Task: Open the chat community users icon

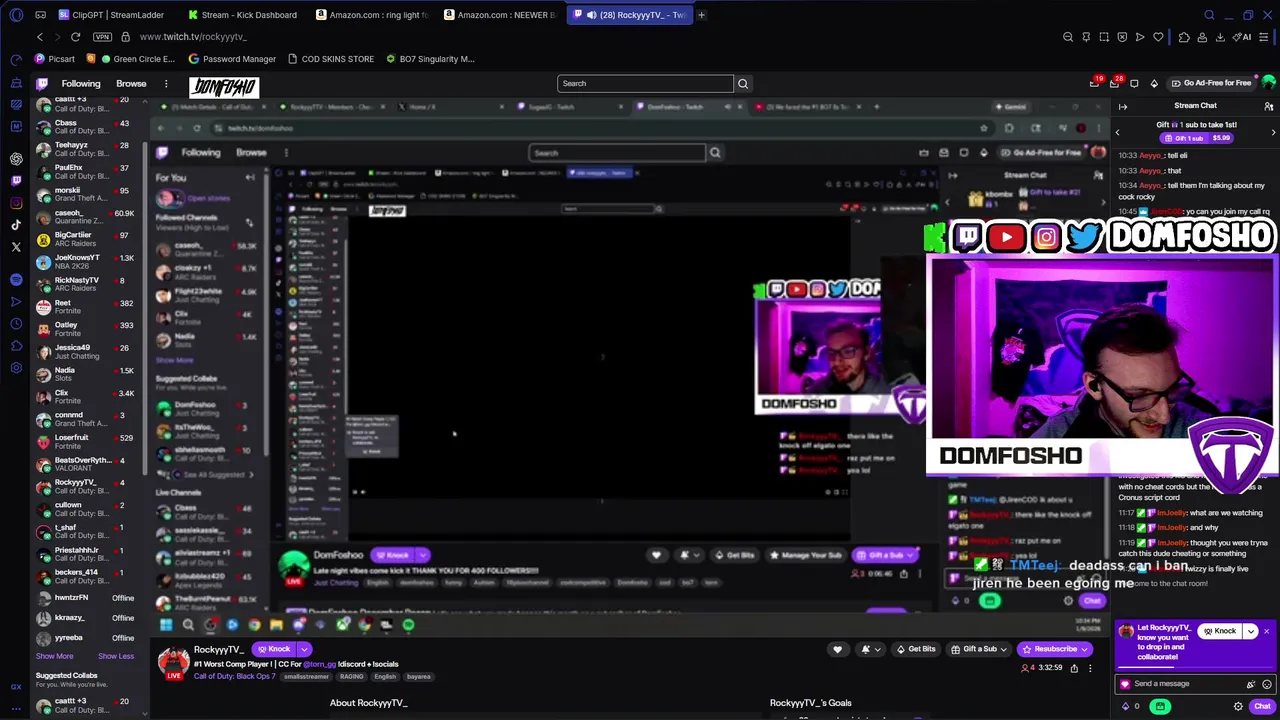Action: tap(1268, 106)
